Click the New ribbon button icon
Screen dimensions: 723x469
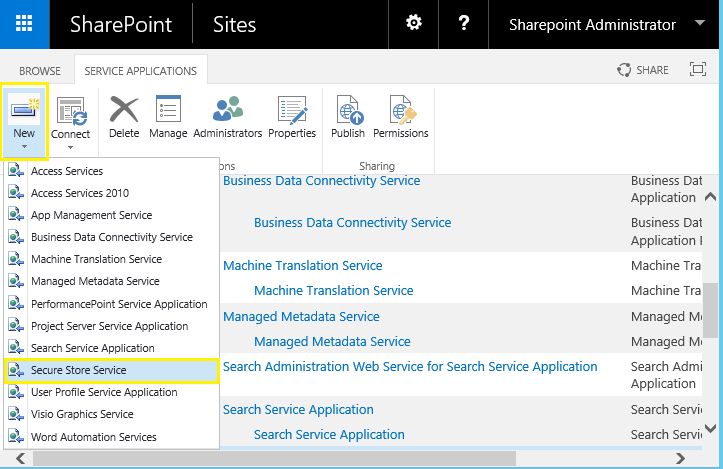[25, 110]
